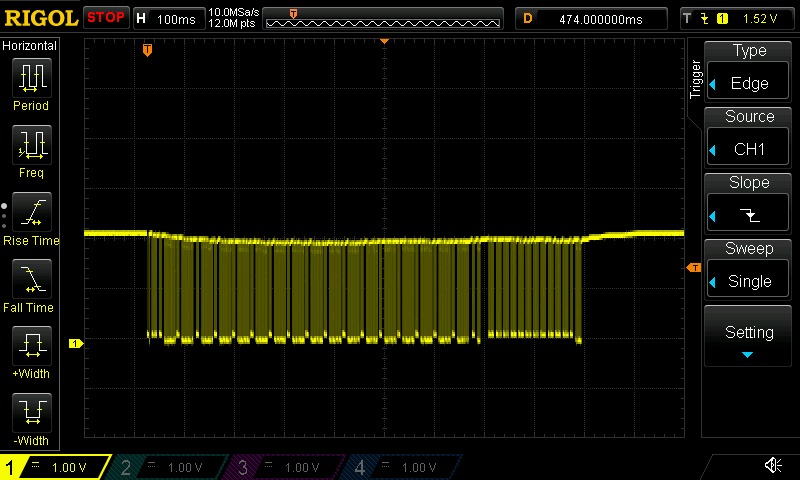Select the Freq measurement icon
The width and height of the screenshot is (800, 480).
point(30,150)
